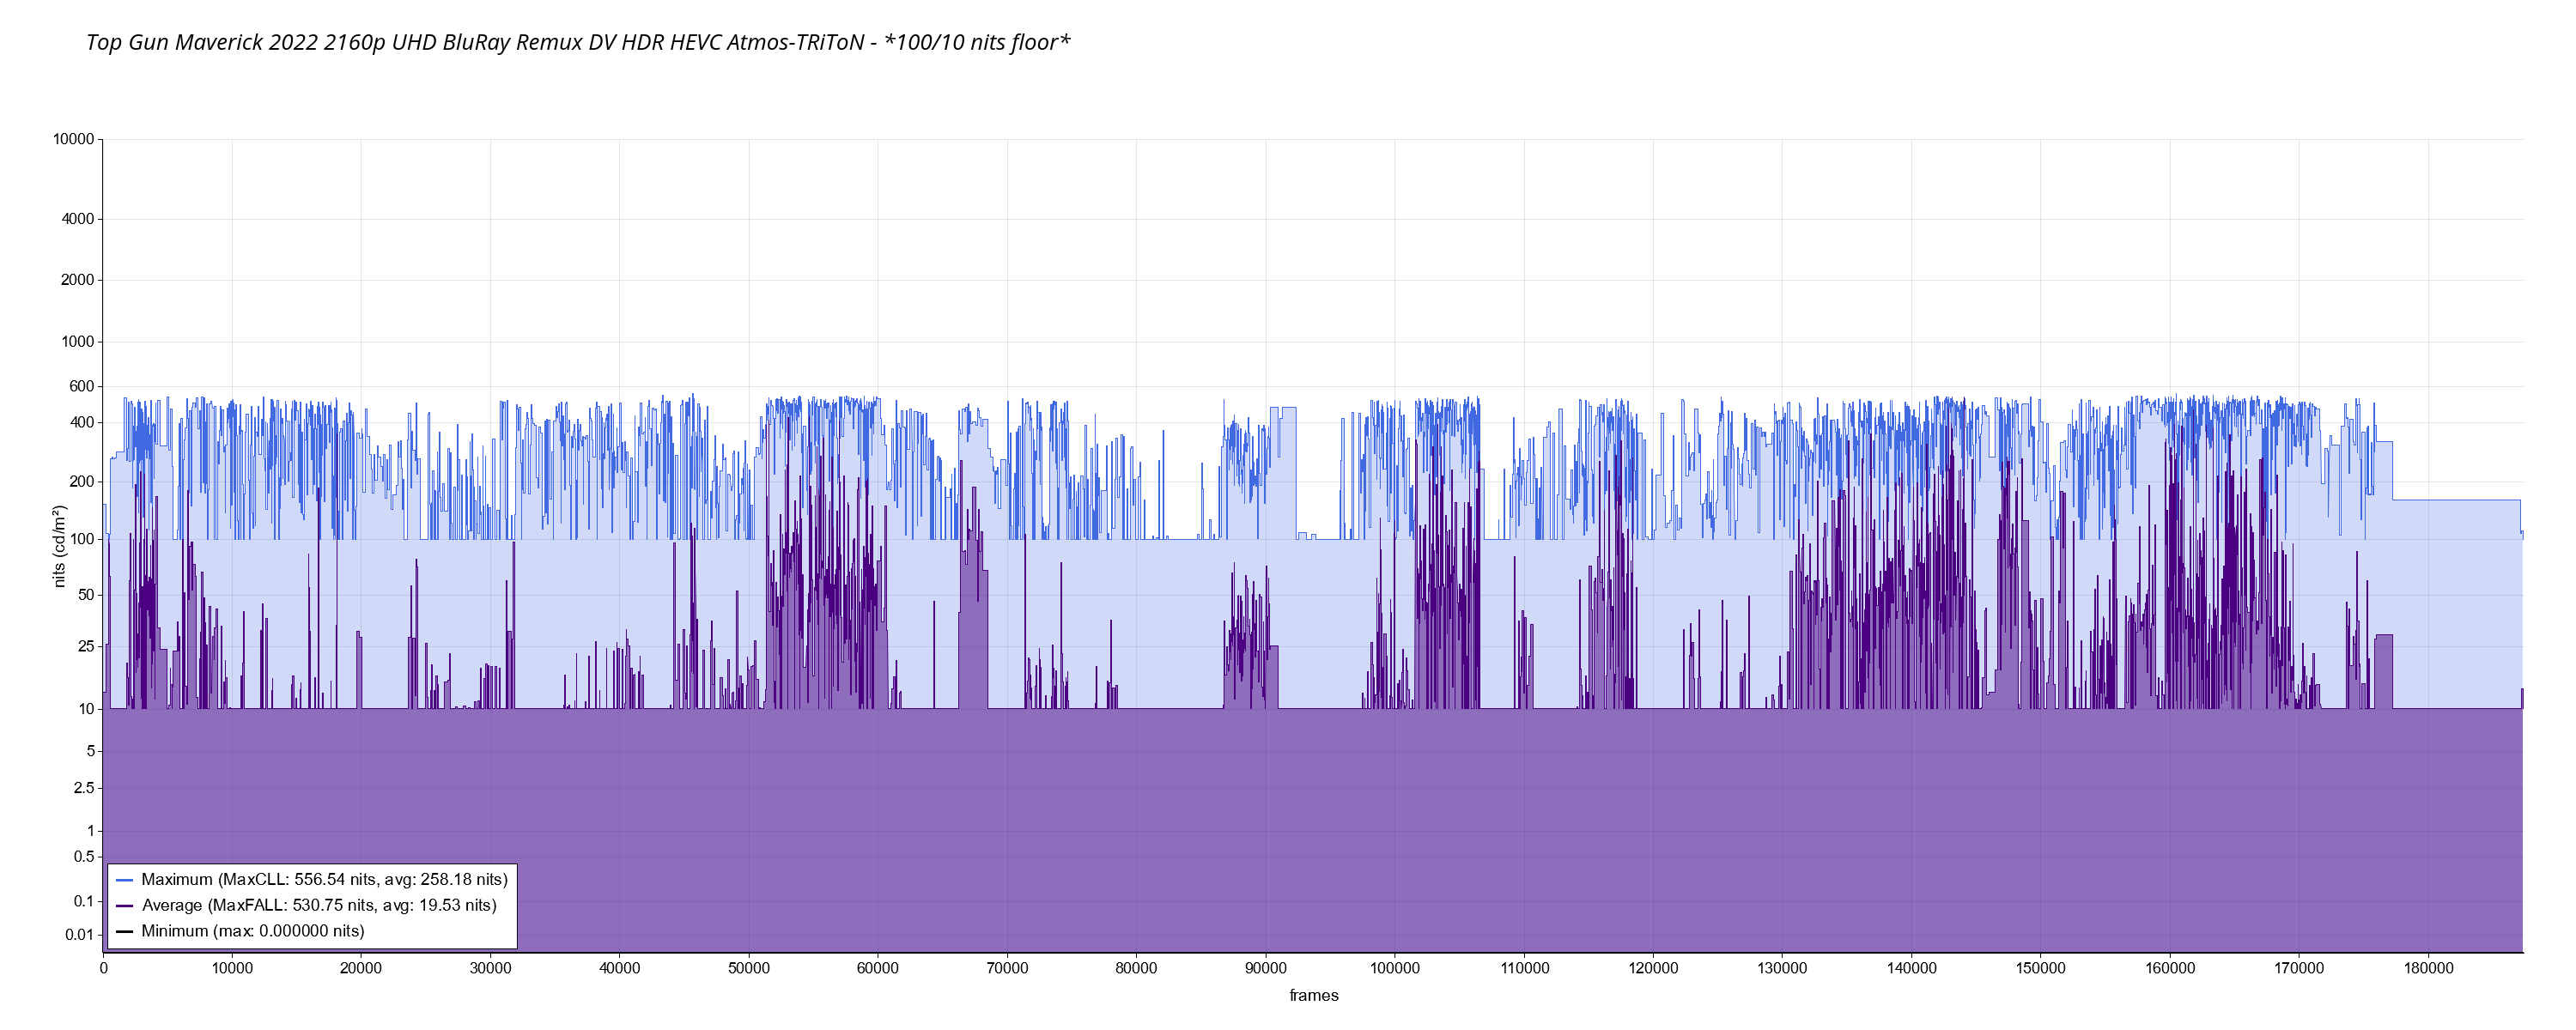Click the Minimum legend entry text
The image size is (2576, 1030).
point(252,932)
